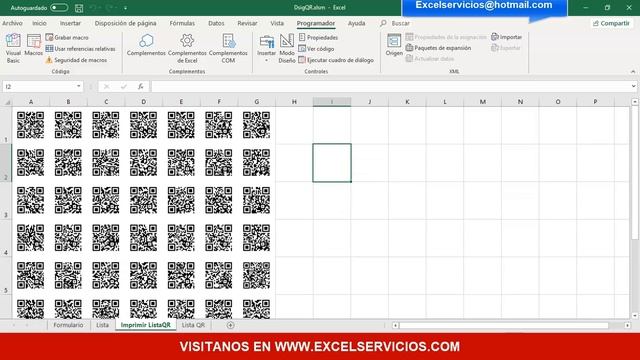Click the vertical scrollbar down arrow
The width and height of the screenshot is (640, 360).
tap(635, 316)
